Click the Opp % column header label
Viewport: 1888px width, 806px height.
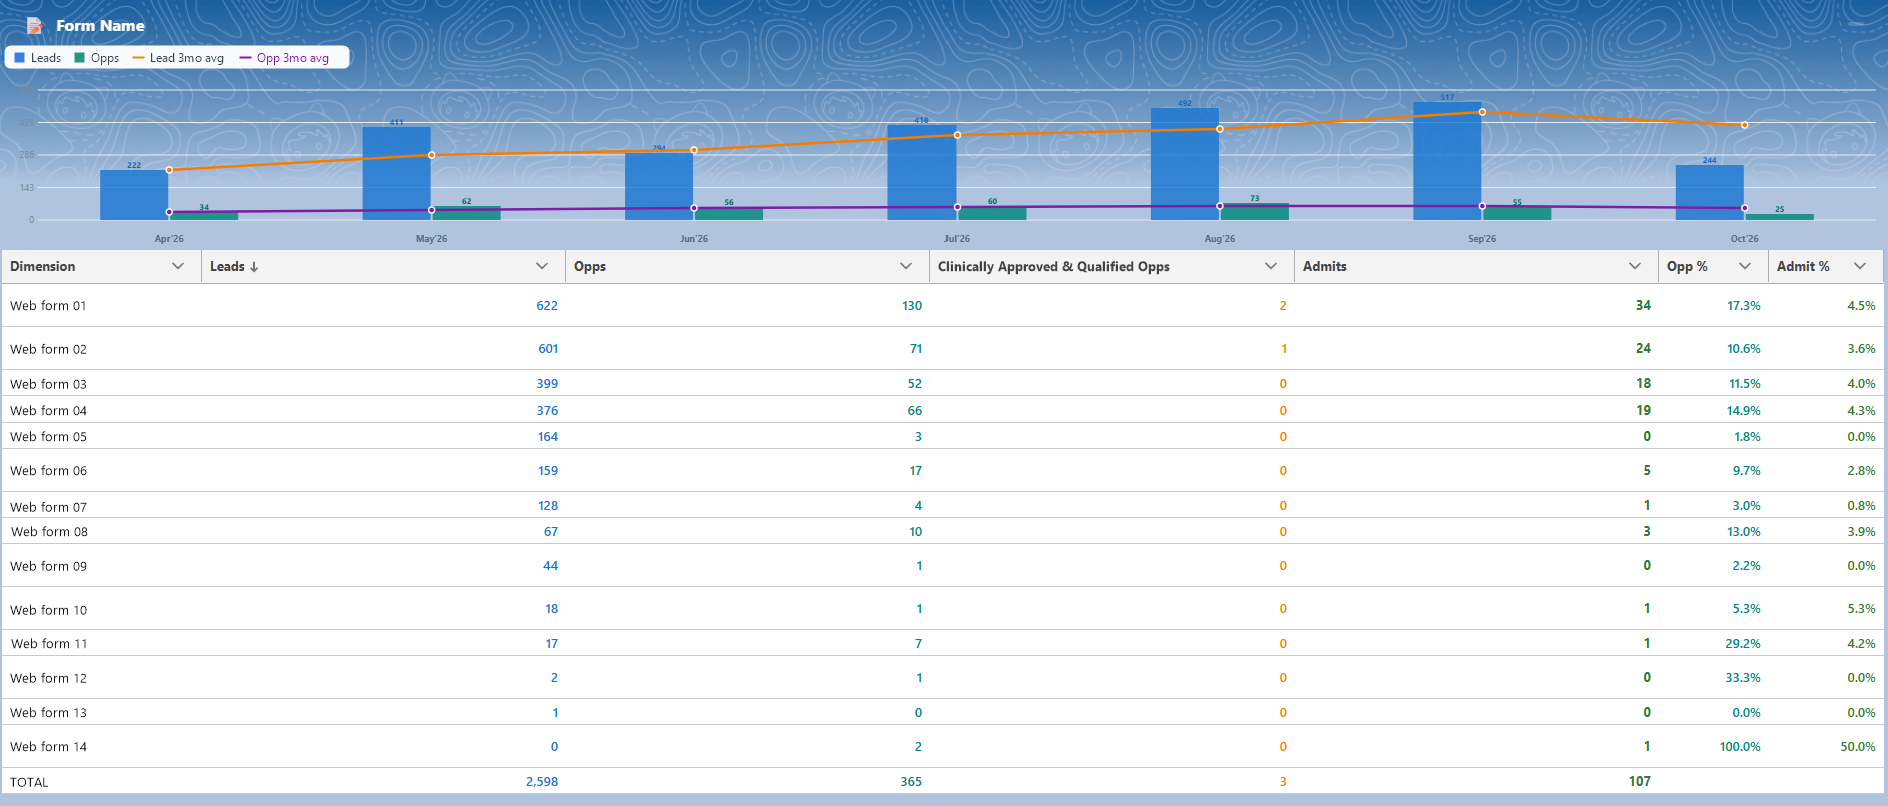(1687, 266)
